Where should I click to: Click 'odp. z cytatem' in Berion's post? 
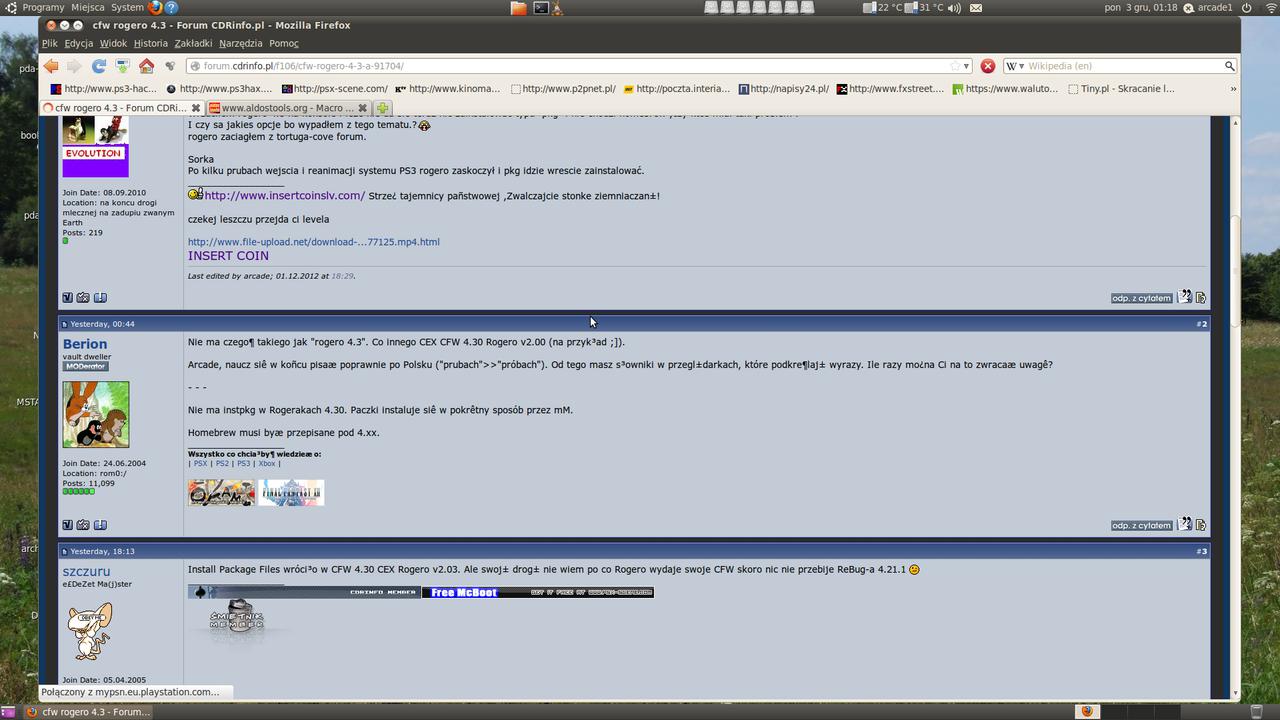click(1141, 525)
